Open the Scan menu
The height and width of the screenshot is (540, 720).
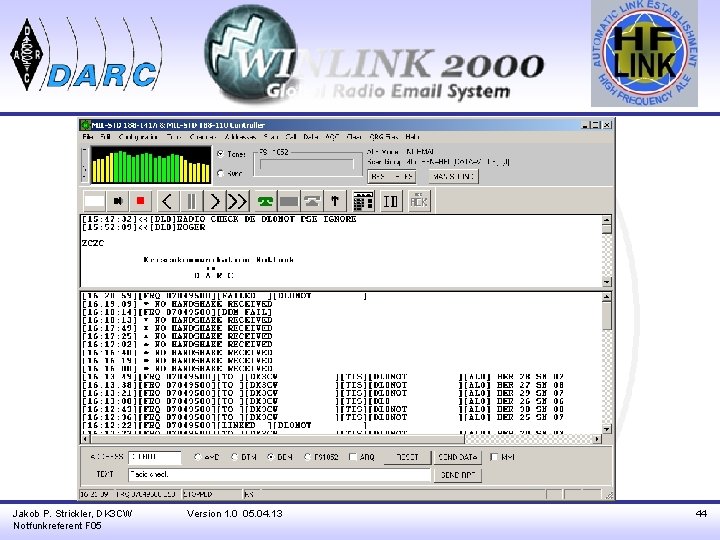tap(271, 137)
